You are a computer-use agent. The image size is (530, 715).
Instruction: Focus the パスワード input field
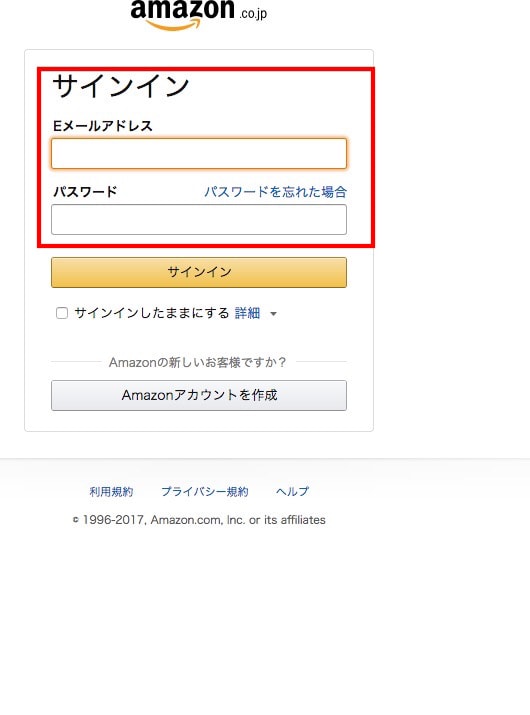199,219
